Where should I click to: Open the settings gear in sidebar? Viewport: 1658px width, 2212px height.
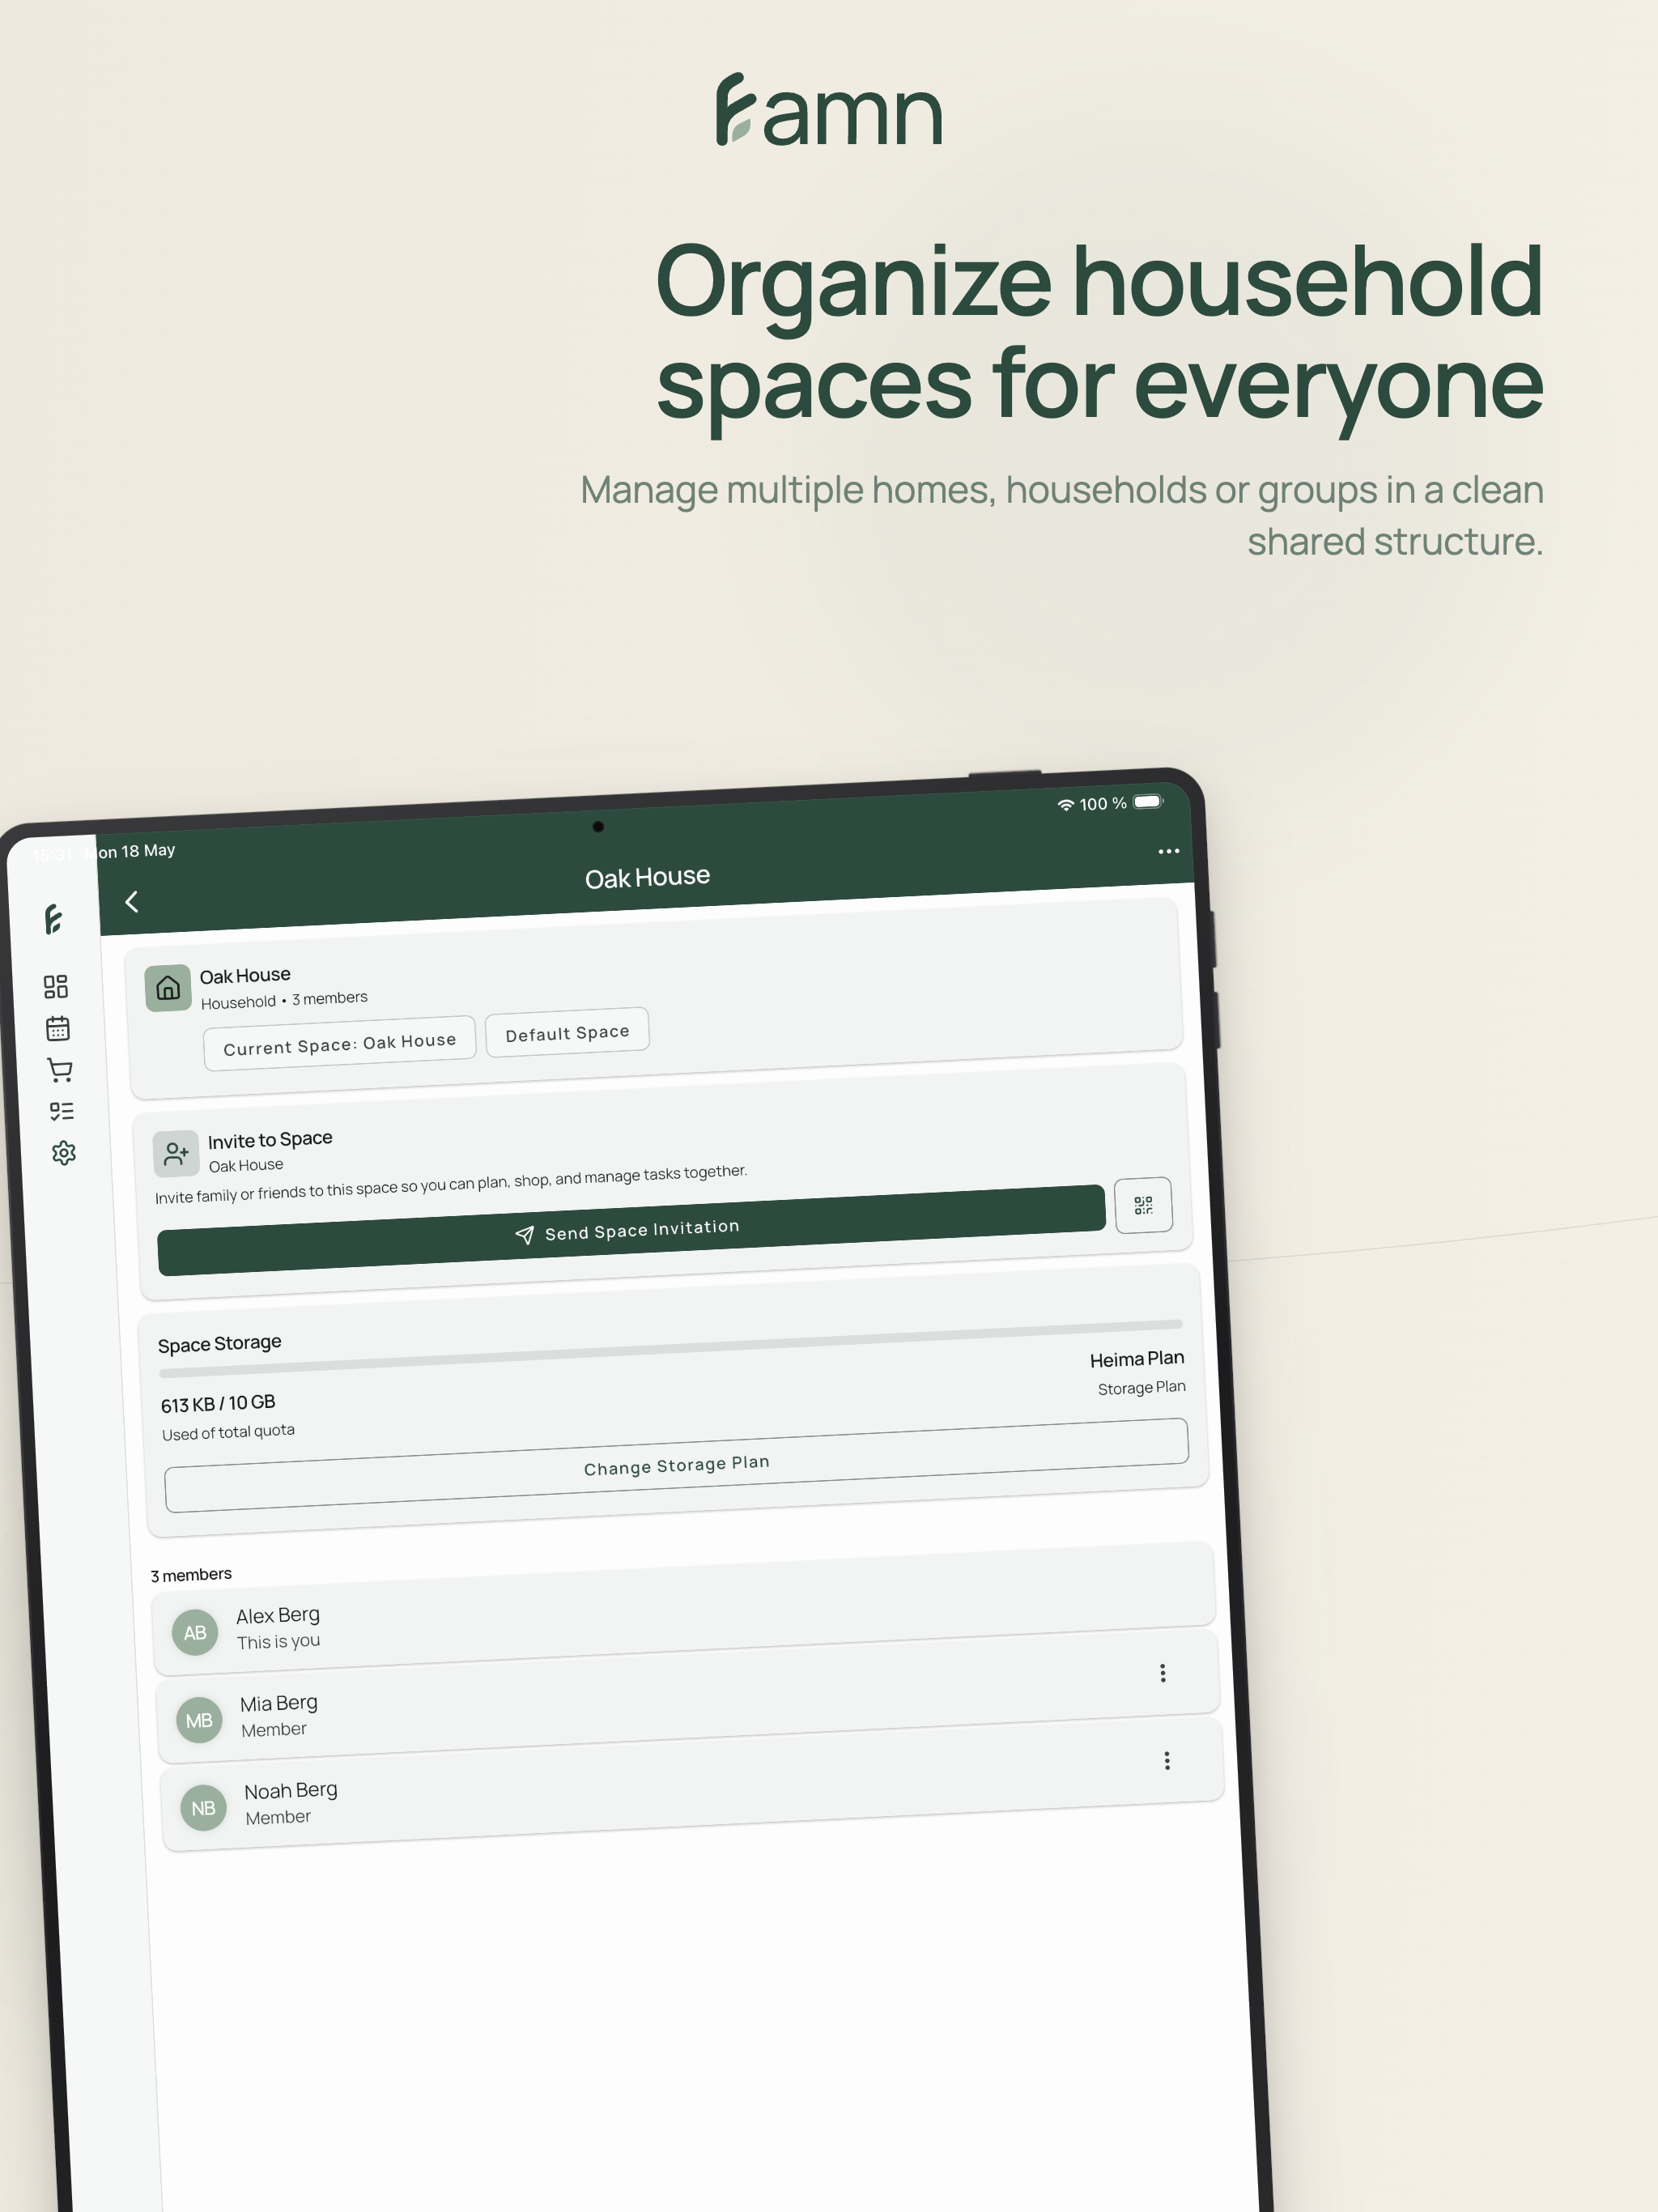click(64, 1153)
